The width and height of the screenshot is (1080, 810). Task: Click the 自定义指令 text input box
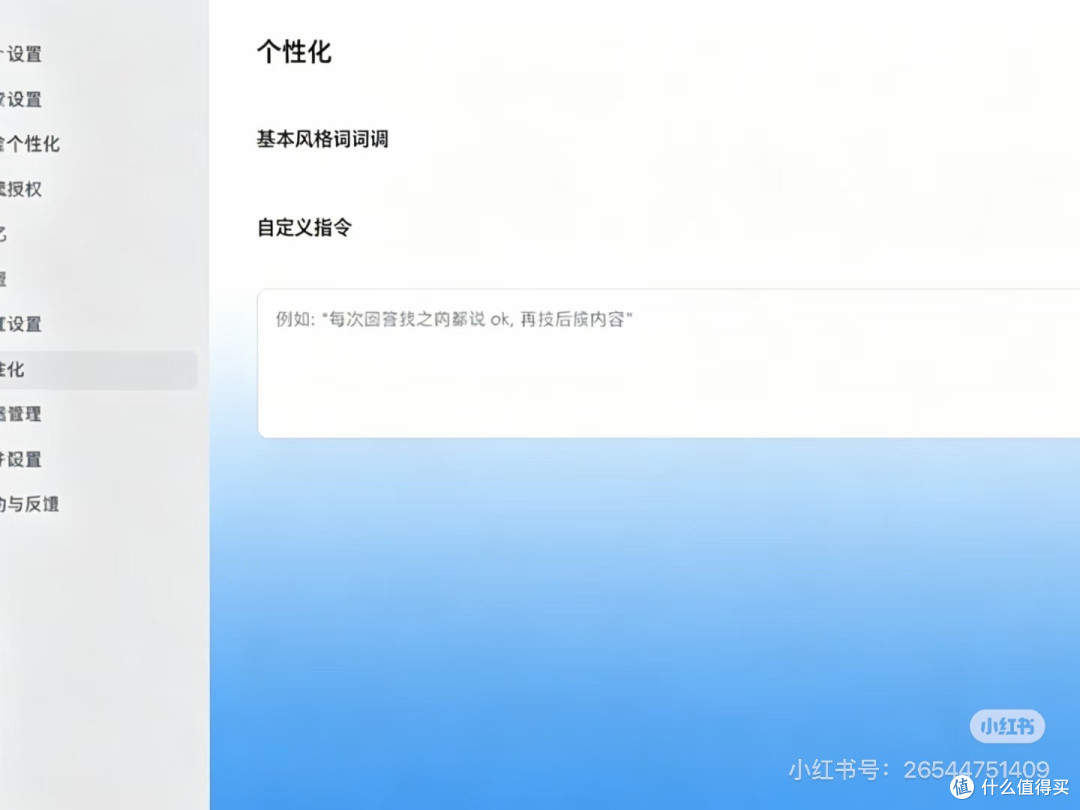[x=668, y=364]
